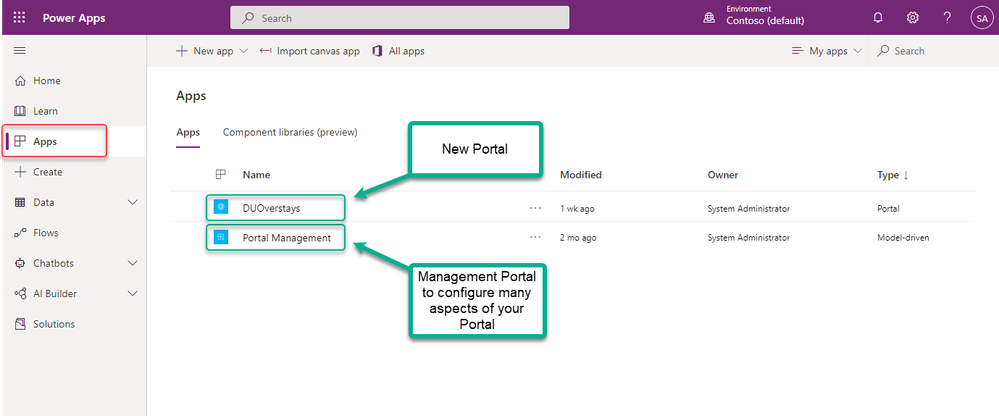The height and width of the screenshot is (416, 999).
Task: Click All apps Office button
Action: pyautogui.click(x=398, y=51)
